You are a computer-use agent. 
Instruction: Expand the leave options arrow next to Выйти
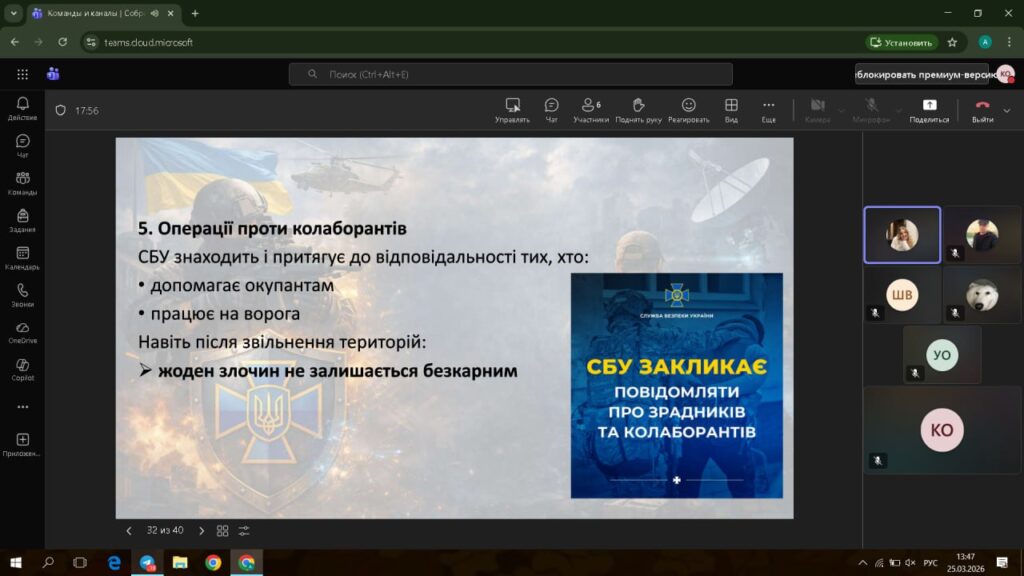tap(1006, 110)
